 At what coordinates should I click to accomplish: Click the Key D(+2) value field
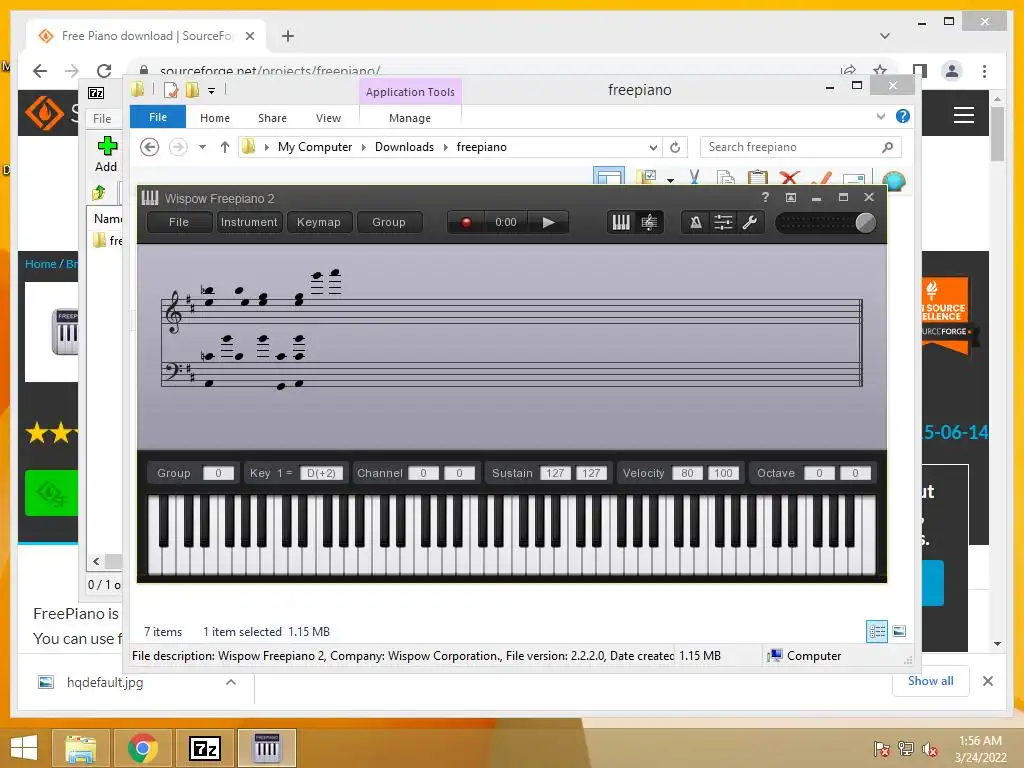(x=321, y=473)
